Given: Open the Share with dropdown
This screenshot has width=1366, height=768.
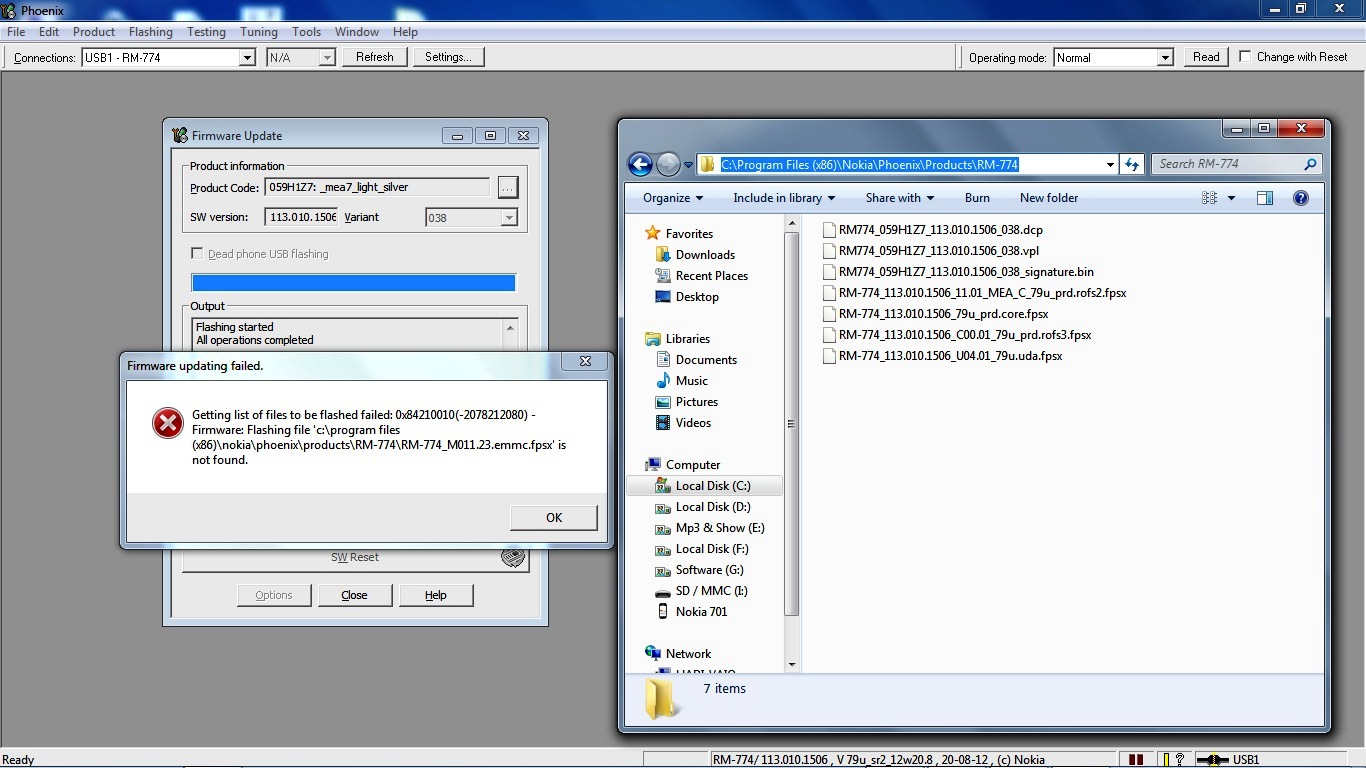Looking at the screenshot, I should pyautogui.click(x=900, y=198).
